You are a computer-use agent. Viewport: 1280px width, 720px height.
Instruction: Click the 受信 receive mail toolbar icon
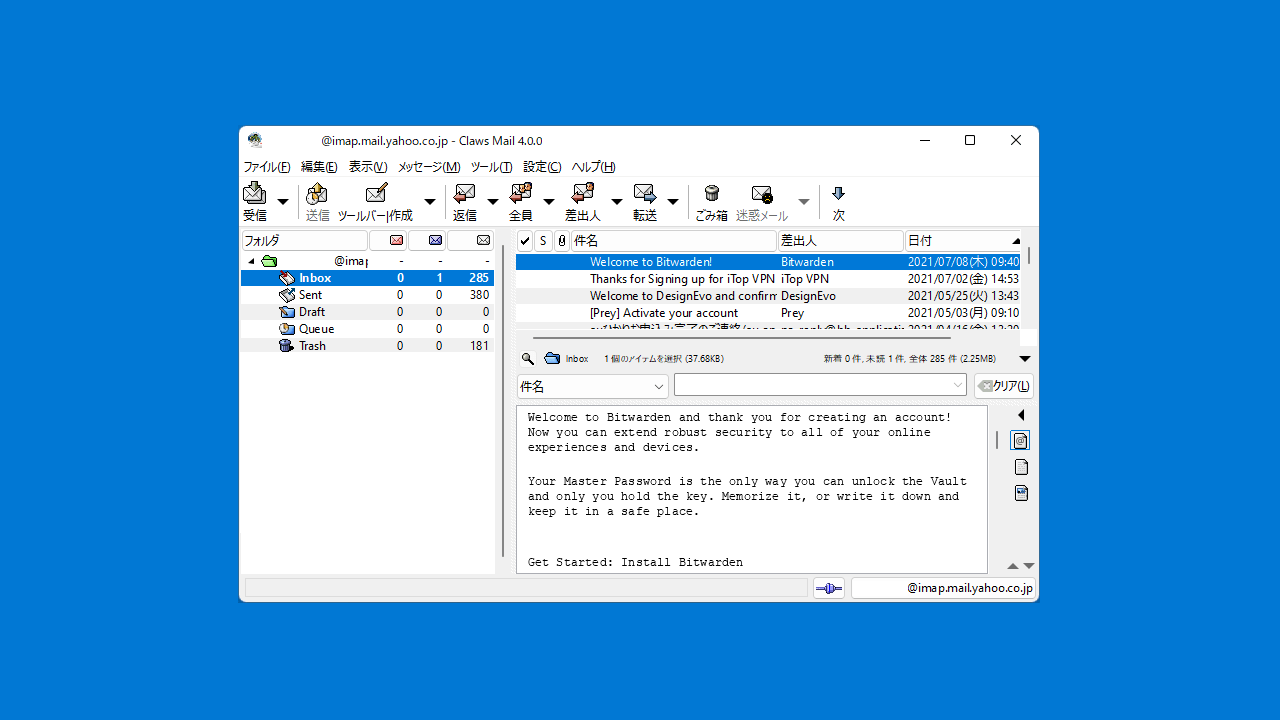click(x=255, y=193)
